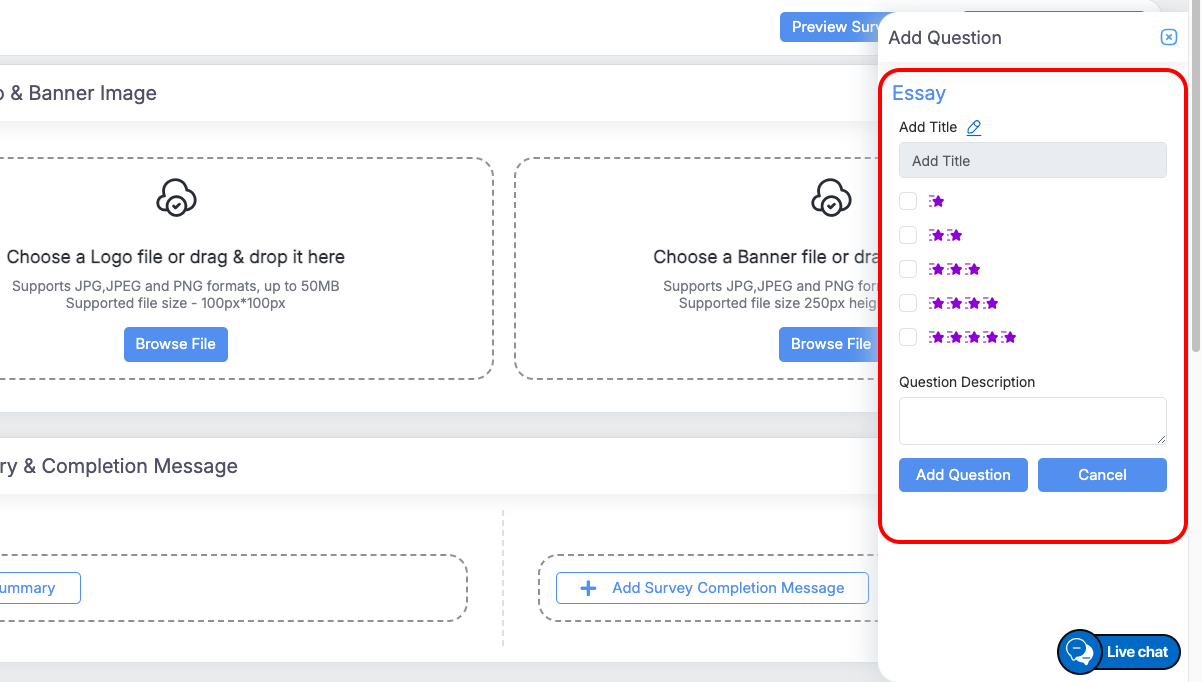Enable the four-star rating checkbox
1202x682 pixels.
click(908, 303)
